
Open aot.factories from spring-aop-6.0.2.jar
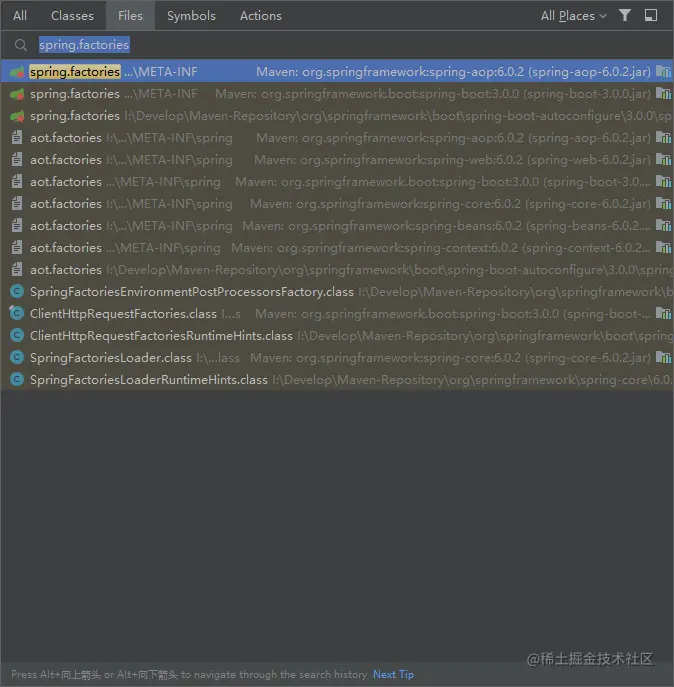[337, 138]
